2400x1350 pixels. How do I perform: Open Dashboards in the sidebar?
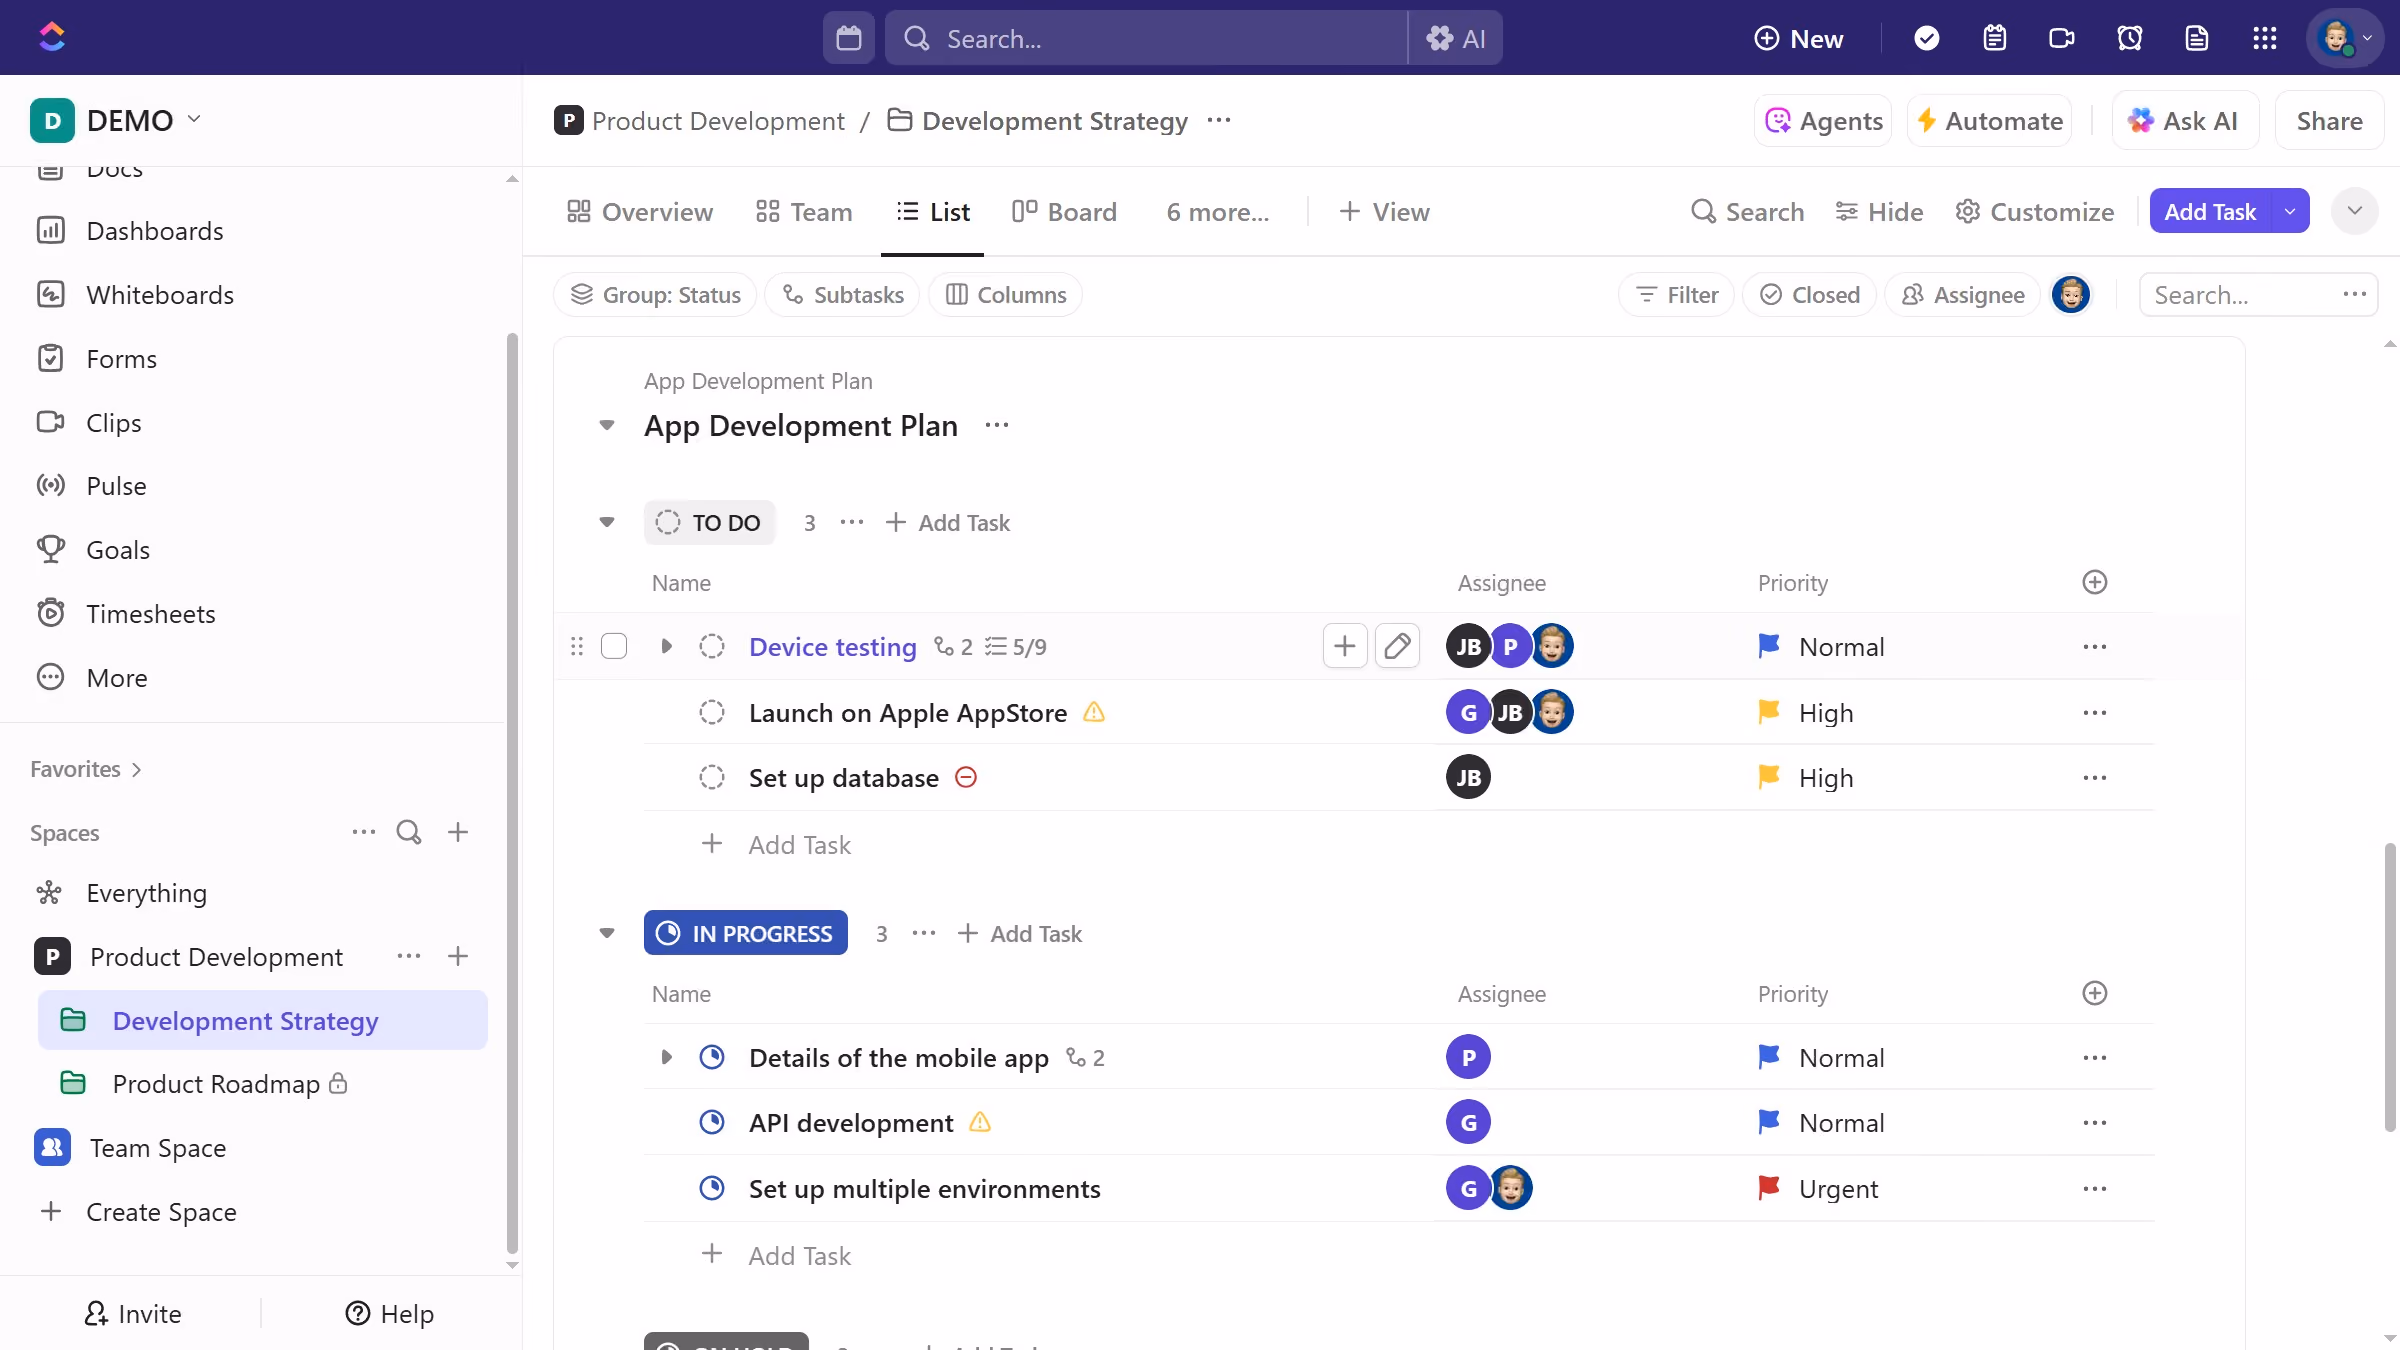point(155,231)
